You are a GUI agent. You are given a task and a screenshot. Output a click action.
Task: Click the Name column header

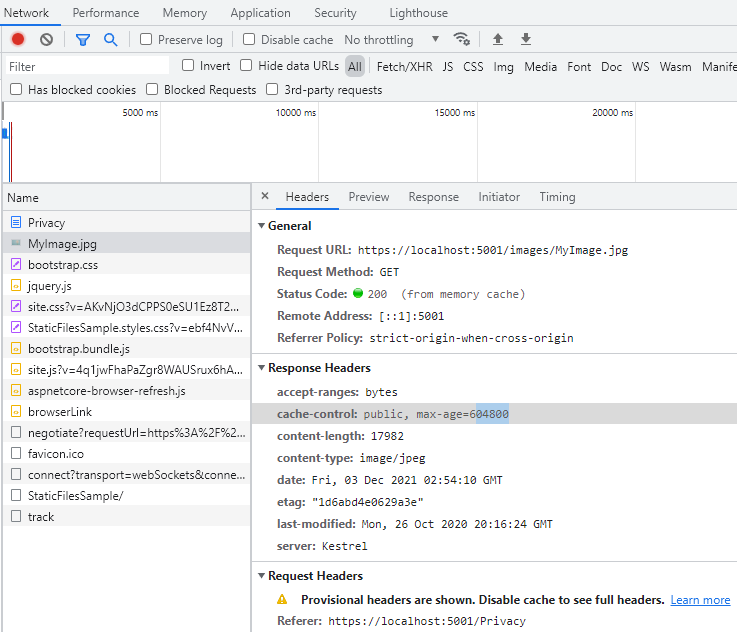pyautogui.click(x=126, y=197)
